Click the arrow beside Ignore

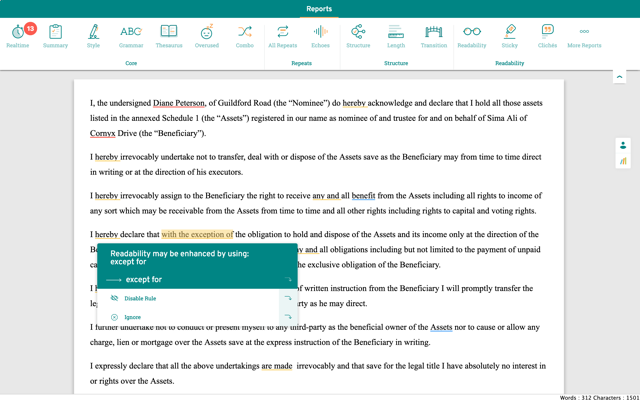[288, 317]
